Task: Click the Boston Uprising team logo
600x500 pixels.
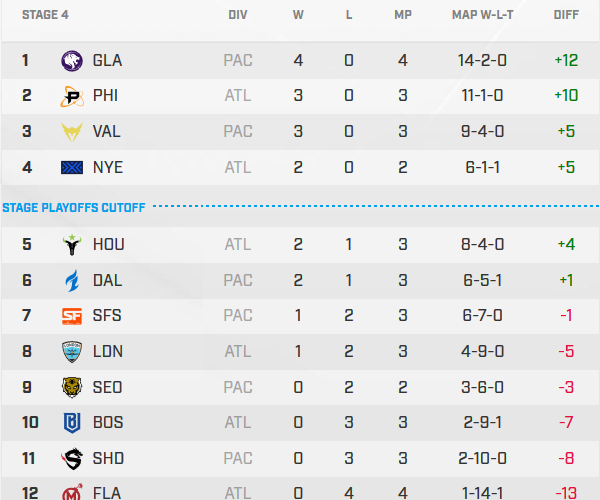Action: [73, 423]
